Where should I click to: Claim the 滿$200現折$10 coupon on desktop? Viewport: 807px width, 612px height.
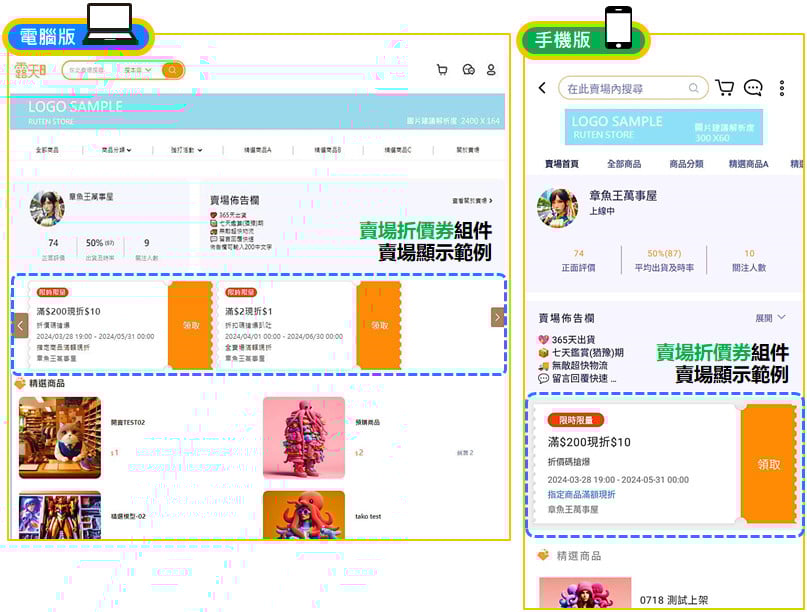pos(191,325)
